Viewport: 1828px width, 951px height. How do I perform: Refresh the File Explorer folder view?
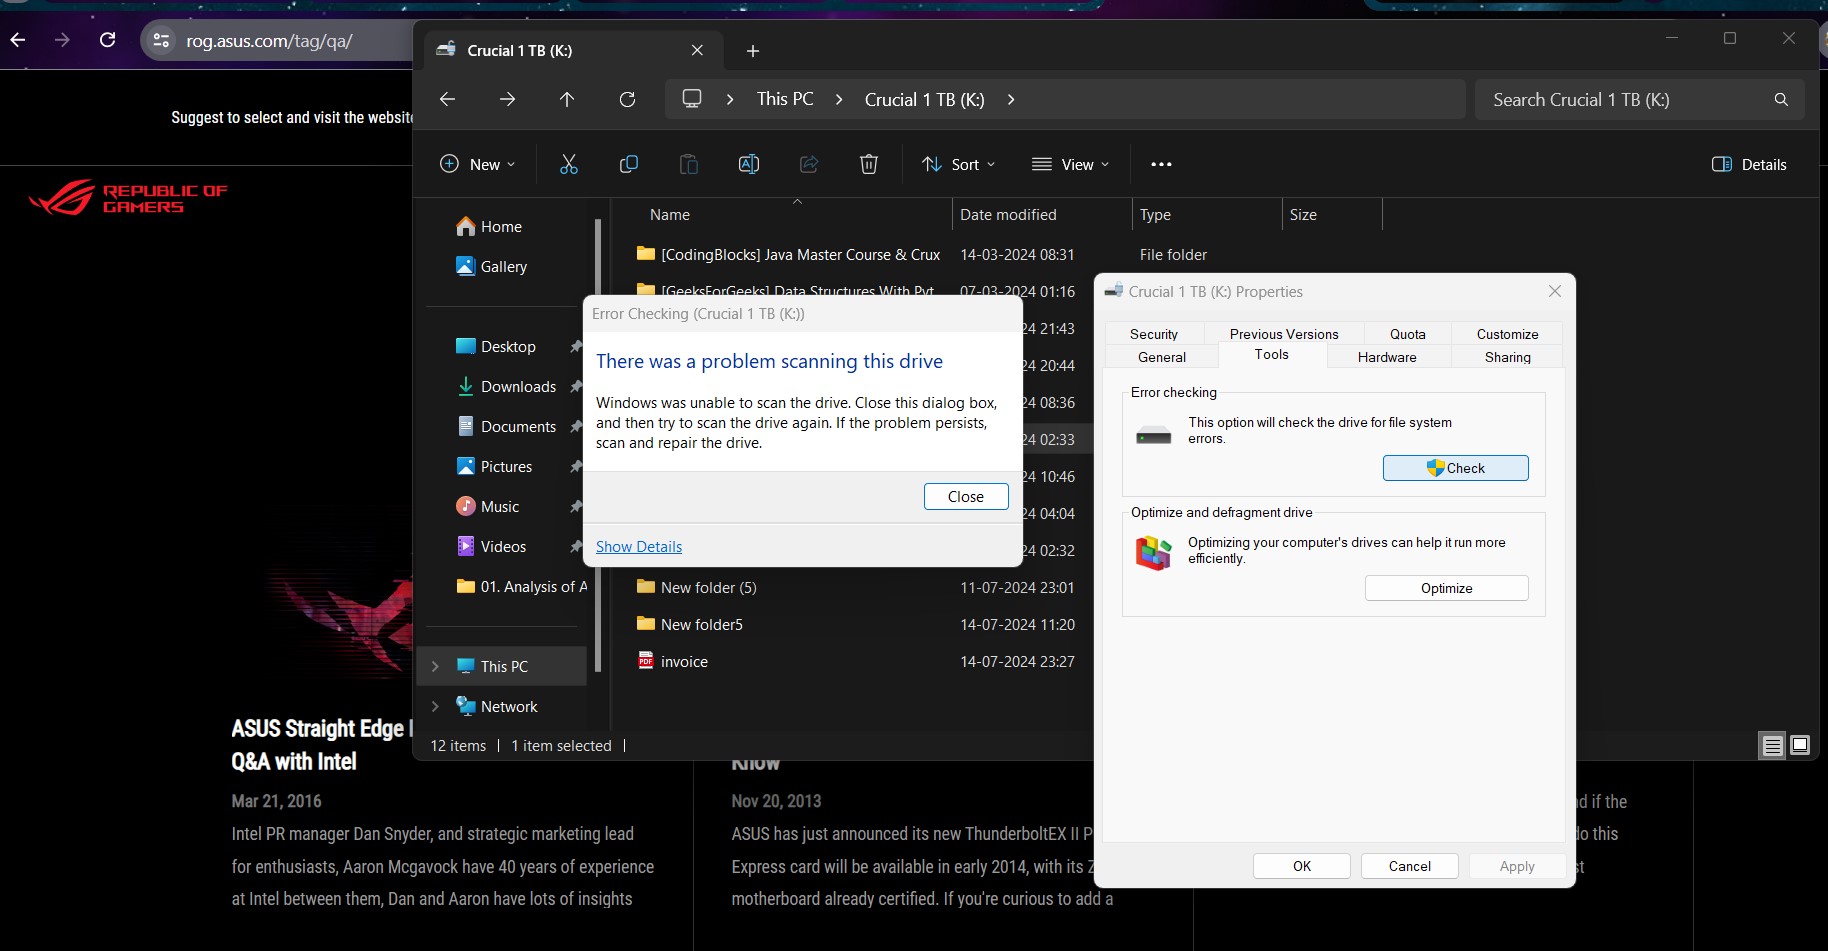[x=627, y=99]
